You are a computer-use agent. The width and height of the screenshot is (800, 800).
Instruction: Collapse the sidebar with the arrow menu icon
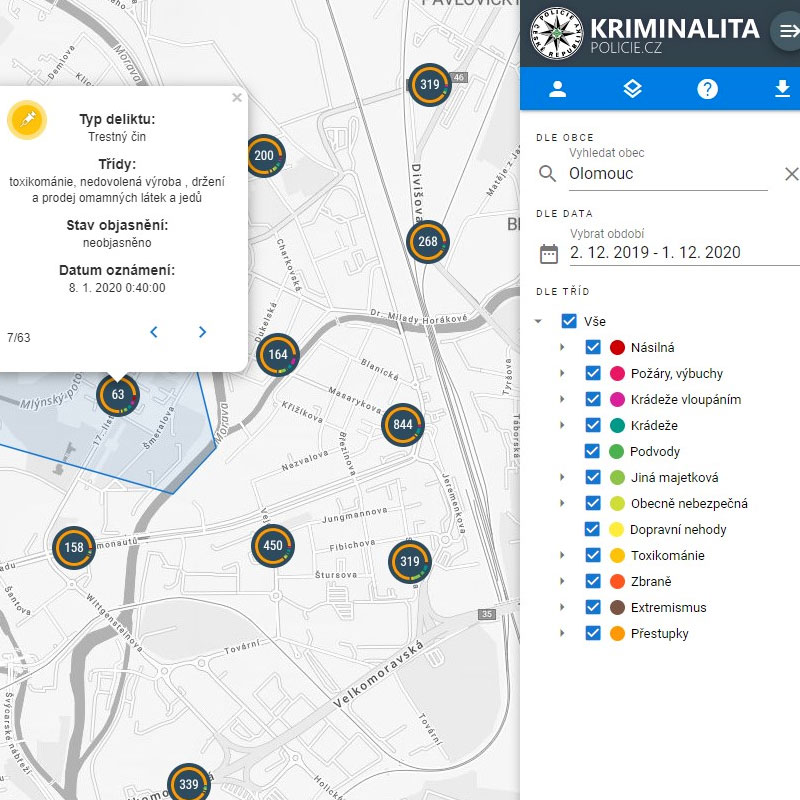(786, 31)
